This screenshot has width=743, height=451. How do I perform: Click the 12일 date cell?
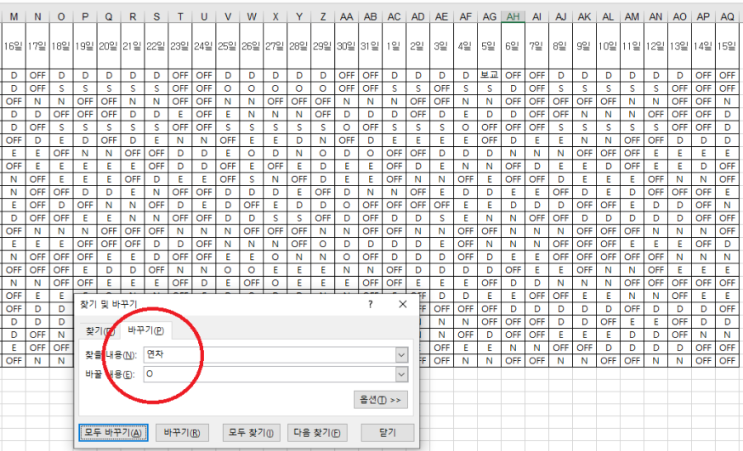656,46
